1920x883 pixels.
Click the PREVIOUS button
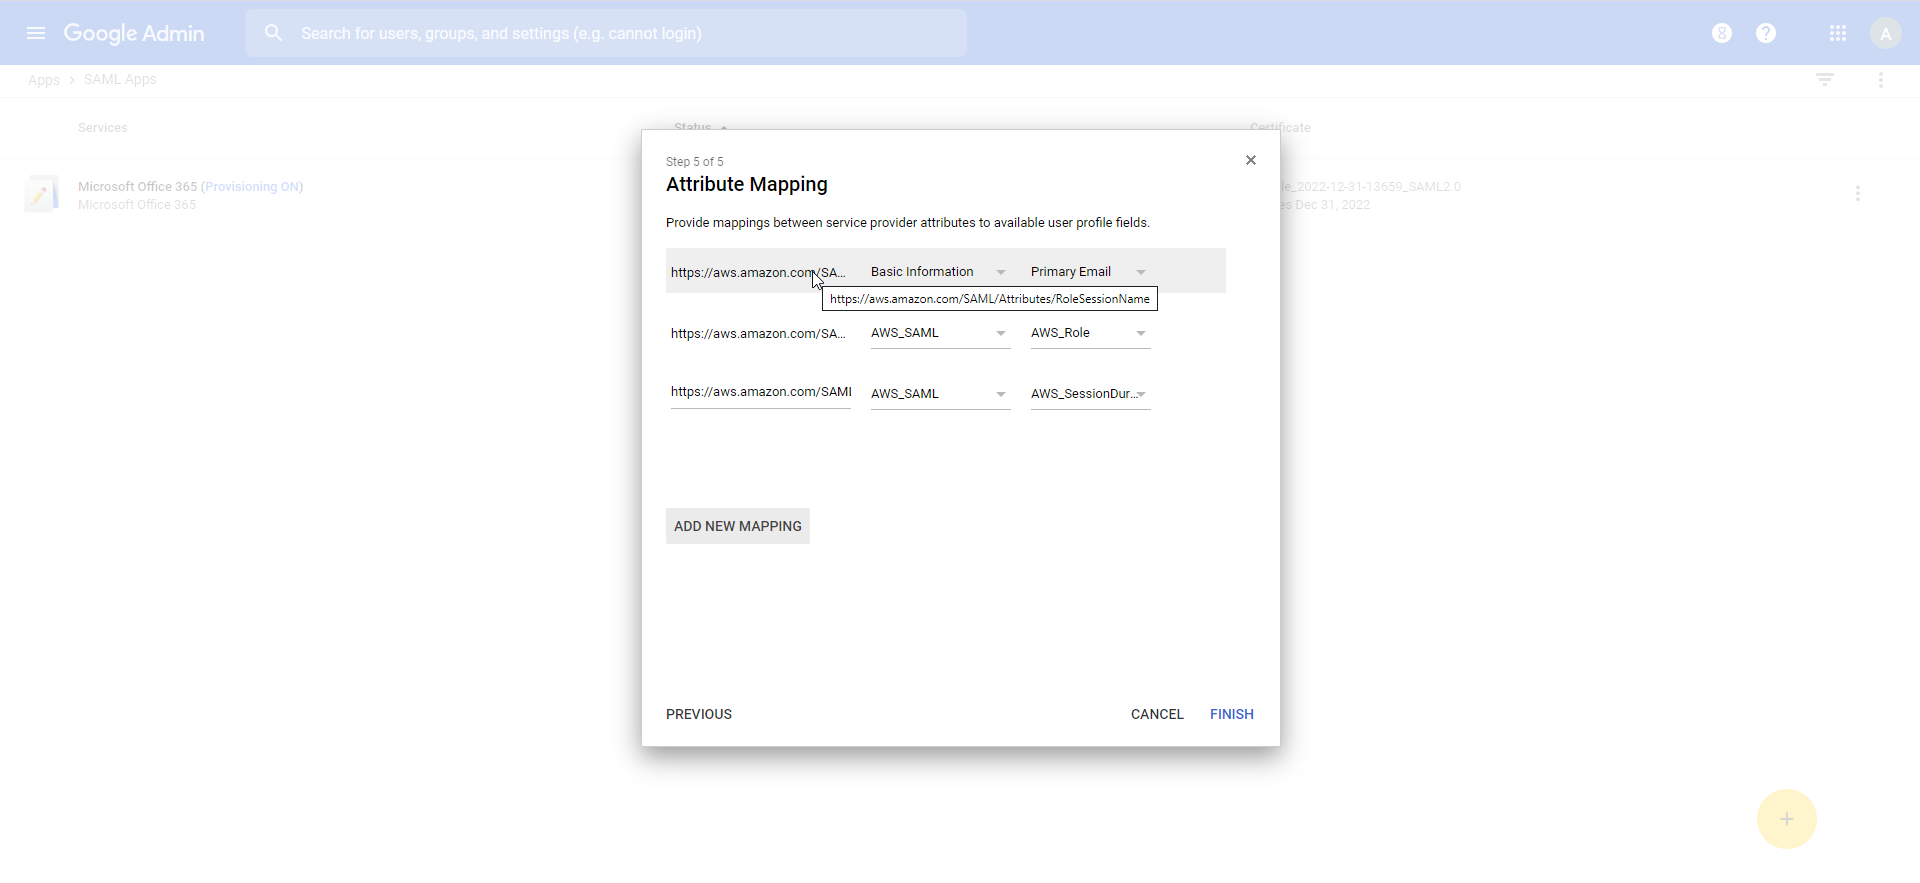pos(699,714)
